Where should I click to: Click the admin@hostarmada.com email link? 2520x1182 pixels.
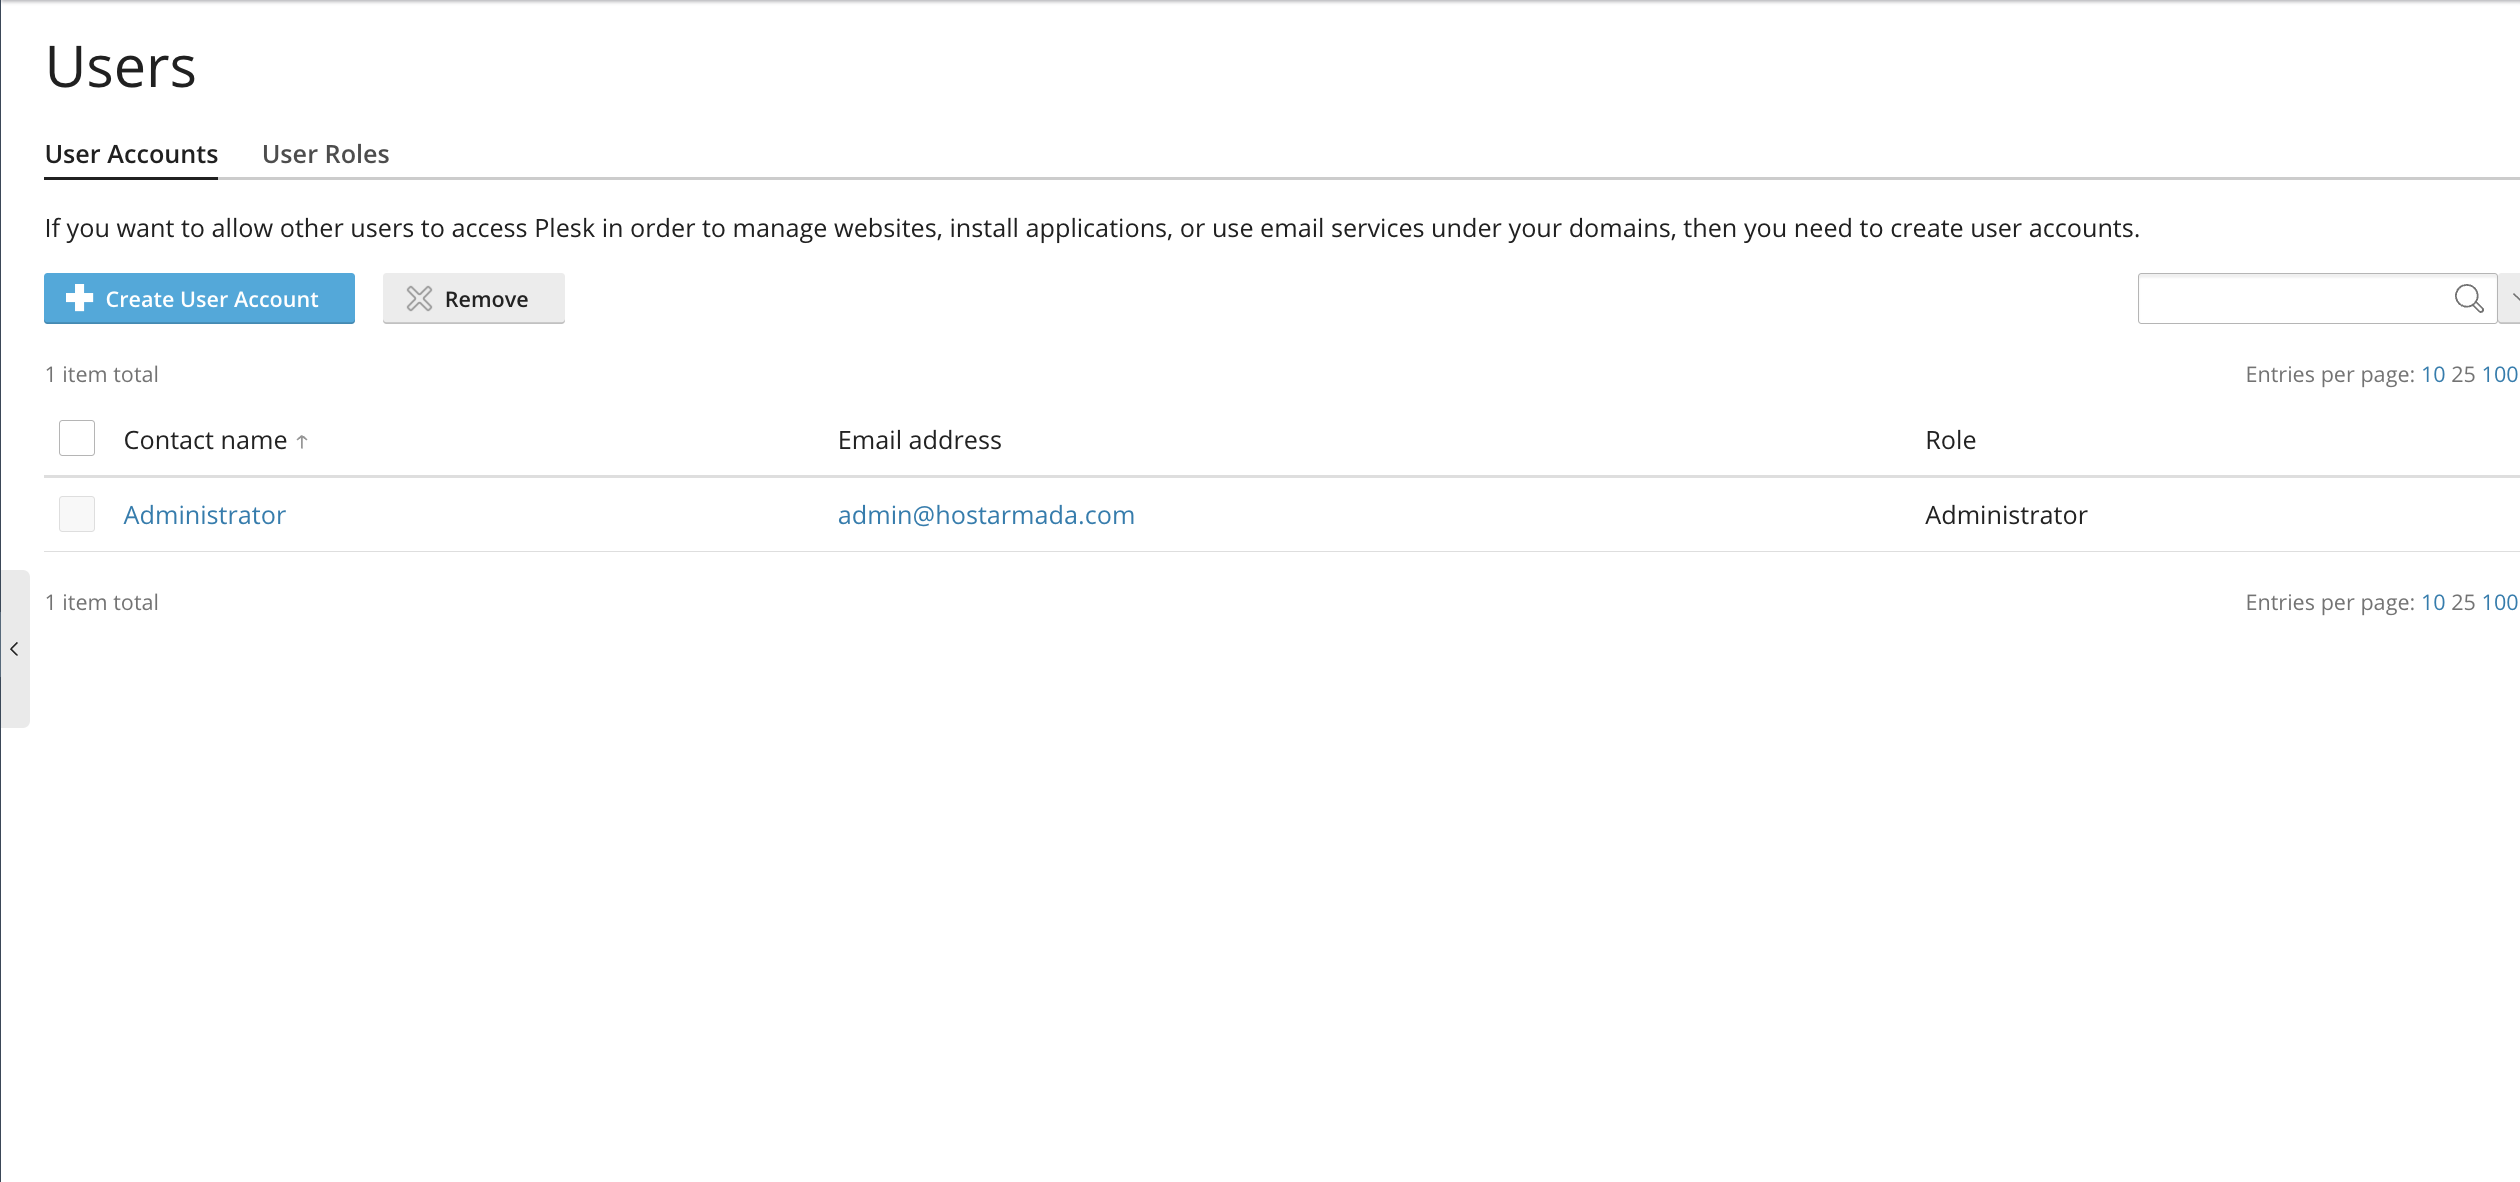click(x=986, y=515)
